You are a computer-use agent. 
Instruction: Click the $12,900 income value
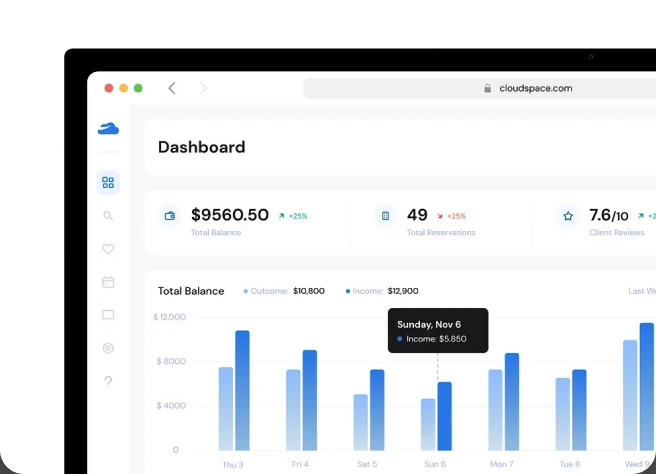point(403,291)
